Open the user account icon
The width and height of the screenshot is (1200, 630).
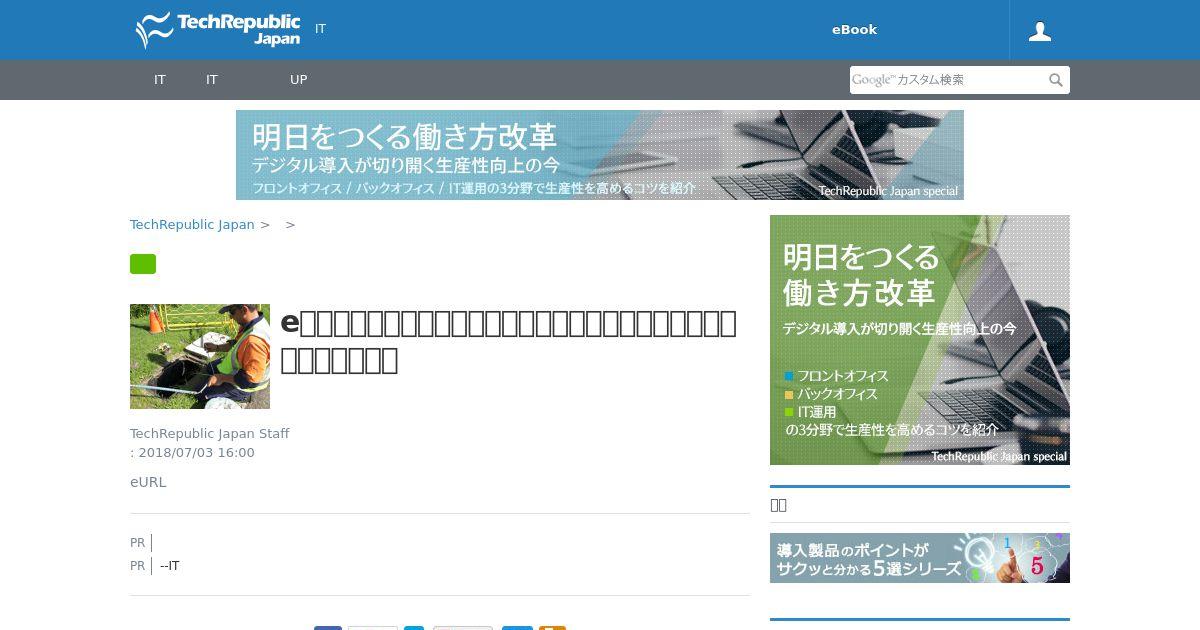click(x=1040, y=31)
